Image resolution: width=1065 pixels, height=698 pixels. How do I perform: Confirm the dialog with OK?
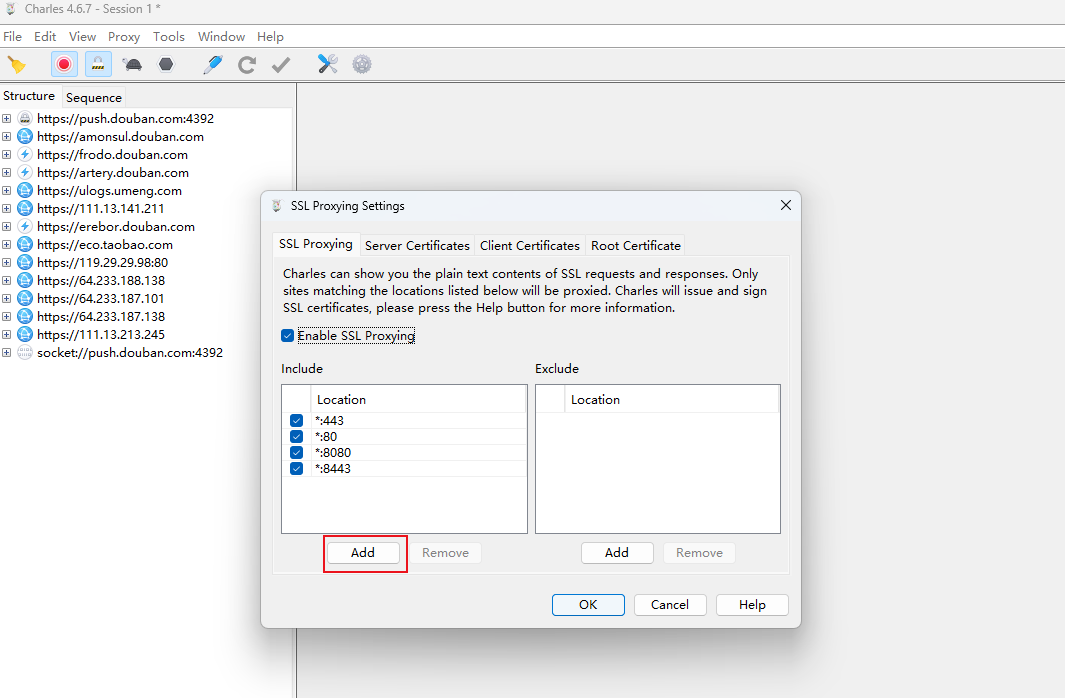pyautogui.click(x=588, y=604)
